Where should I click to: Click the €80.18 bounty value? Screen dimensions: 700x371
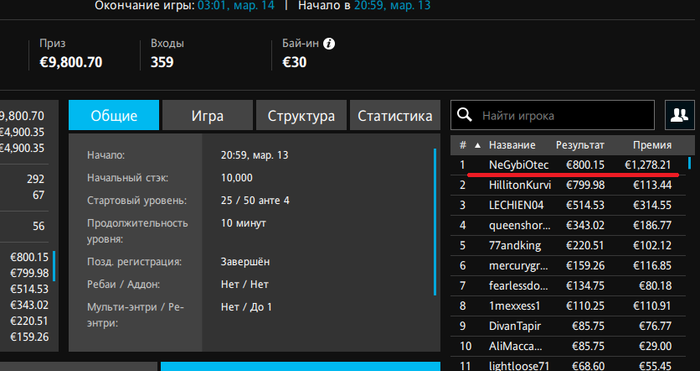point(655,286)
